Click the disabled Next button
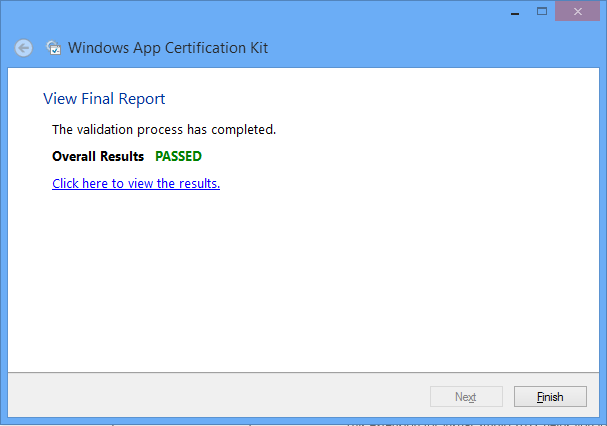607x426 pixels. point(466,397)
